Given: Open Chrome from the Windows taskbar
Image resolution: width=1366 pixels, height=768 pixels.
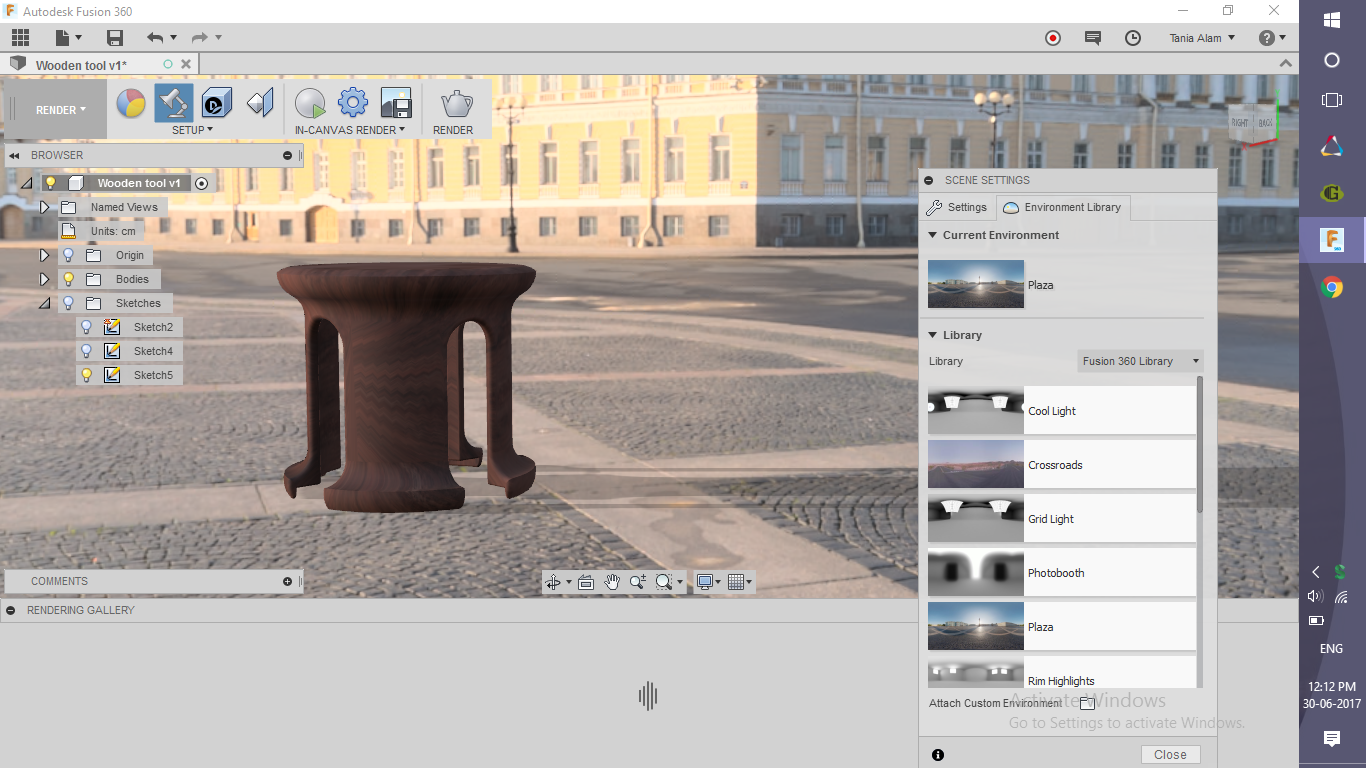Looking at the screenshot, I should (1331, 288).
